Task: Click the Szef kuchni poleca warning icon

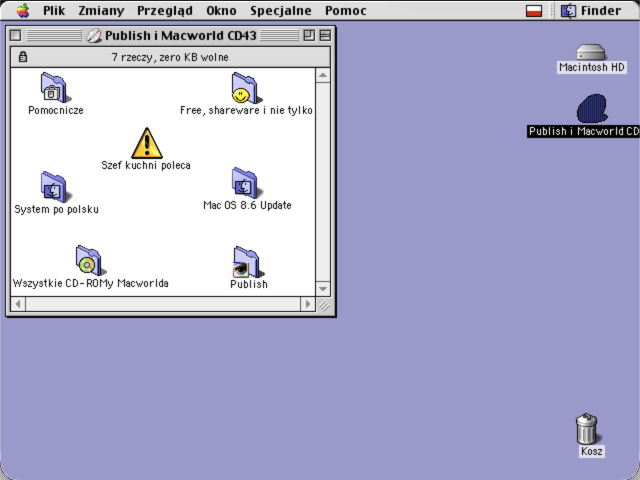Action: 147,143
